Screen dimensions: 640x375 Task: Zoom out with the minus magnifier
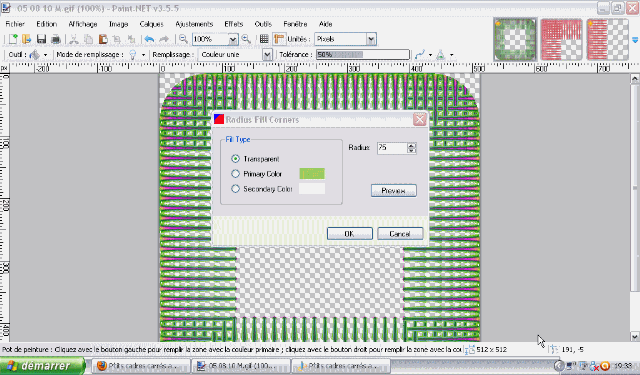tap(183, 39)
